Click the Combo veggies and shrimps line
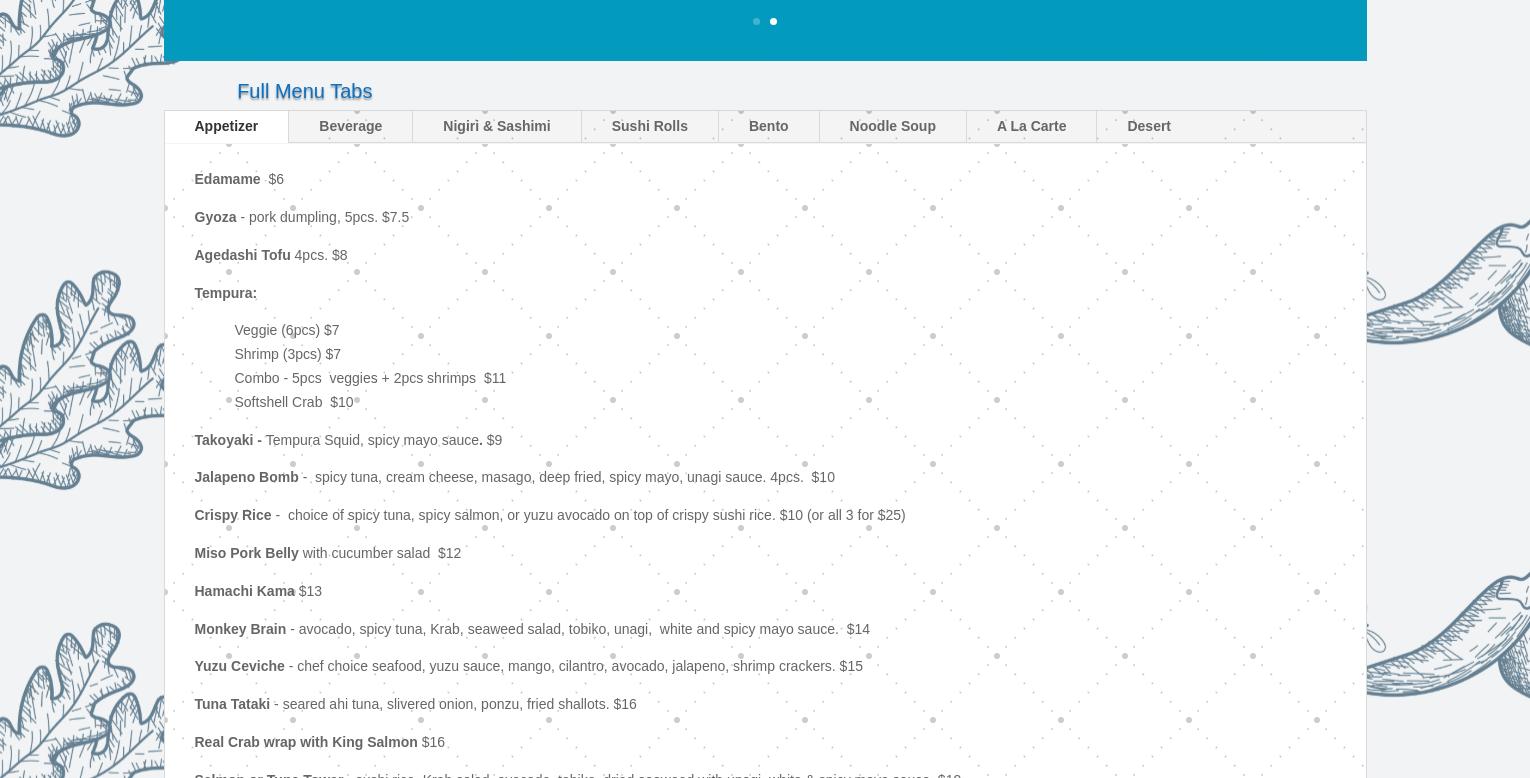The image size is (1530, 778). click(x=370, y=378)
